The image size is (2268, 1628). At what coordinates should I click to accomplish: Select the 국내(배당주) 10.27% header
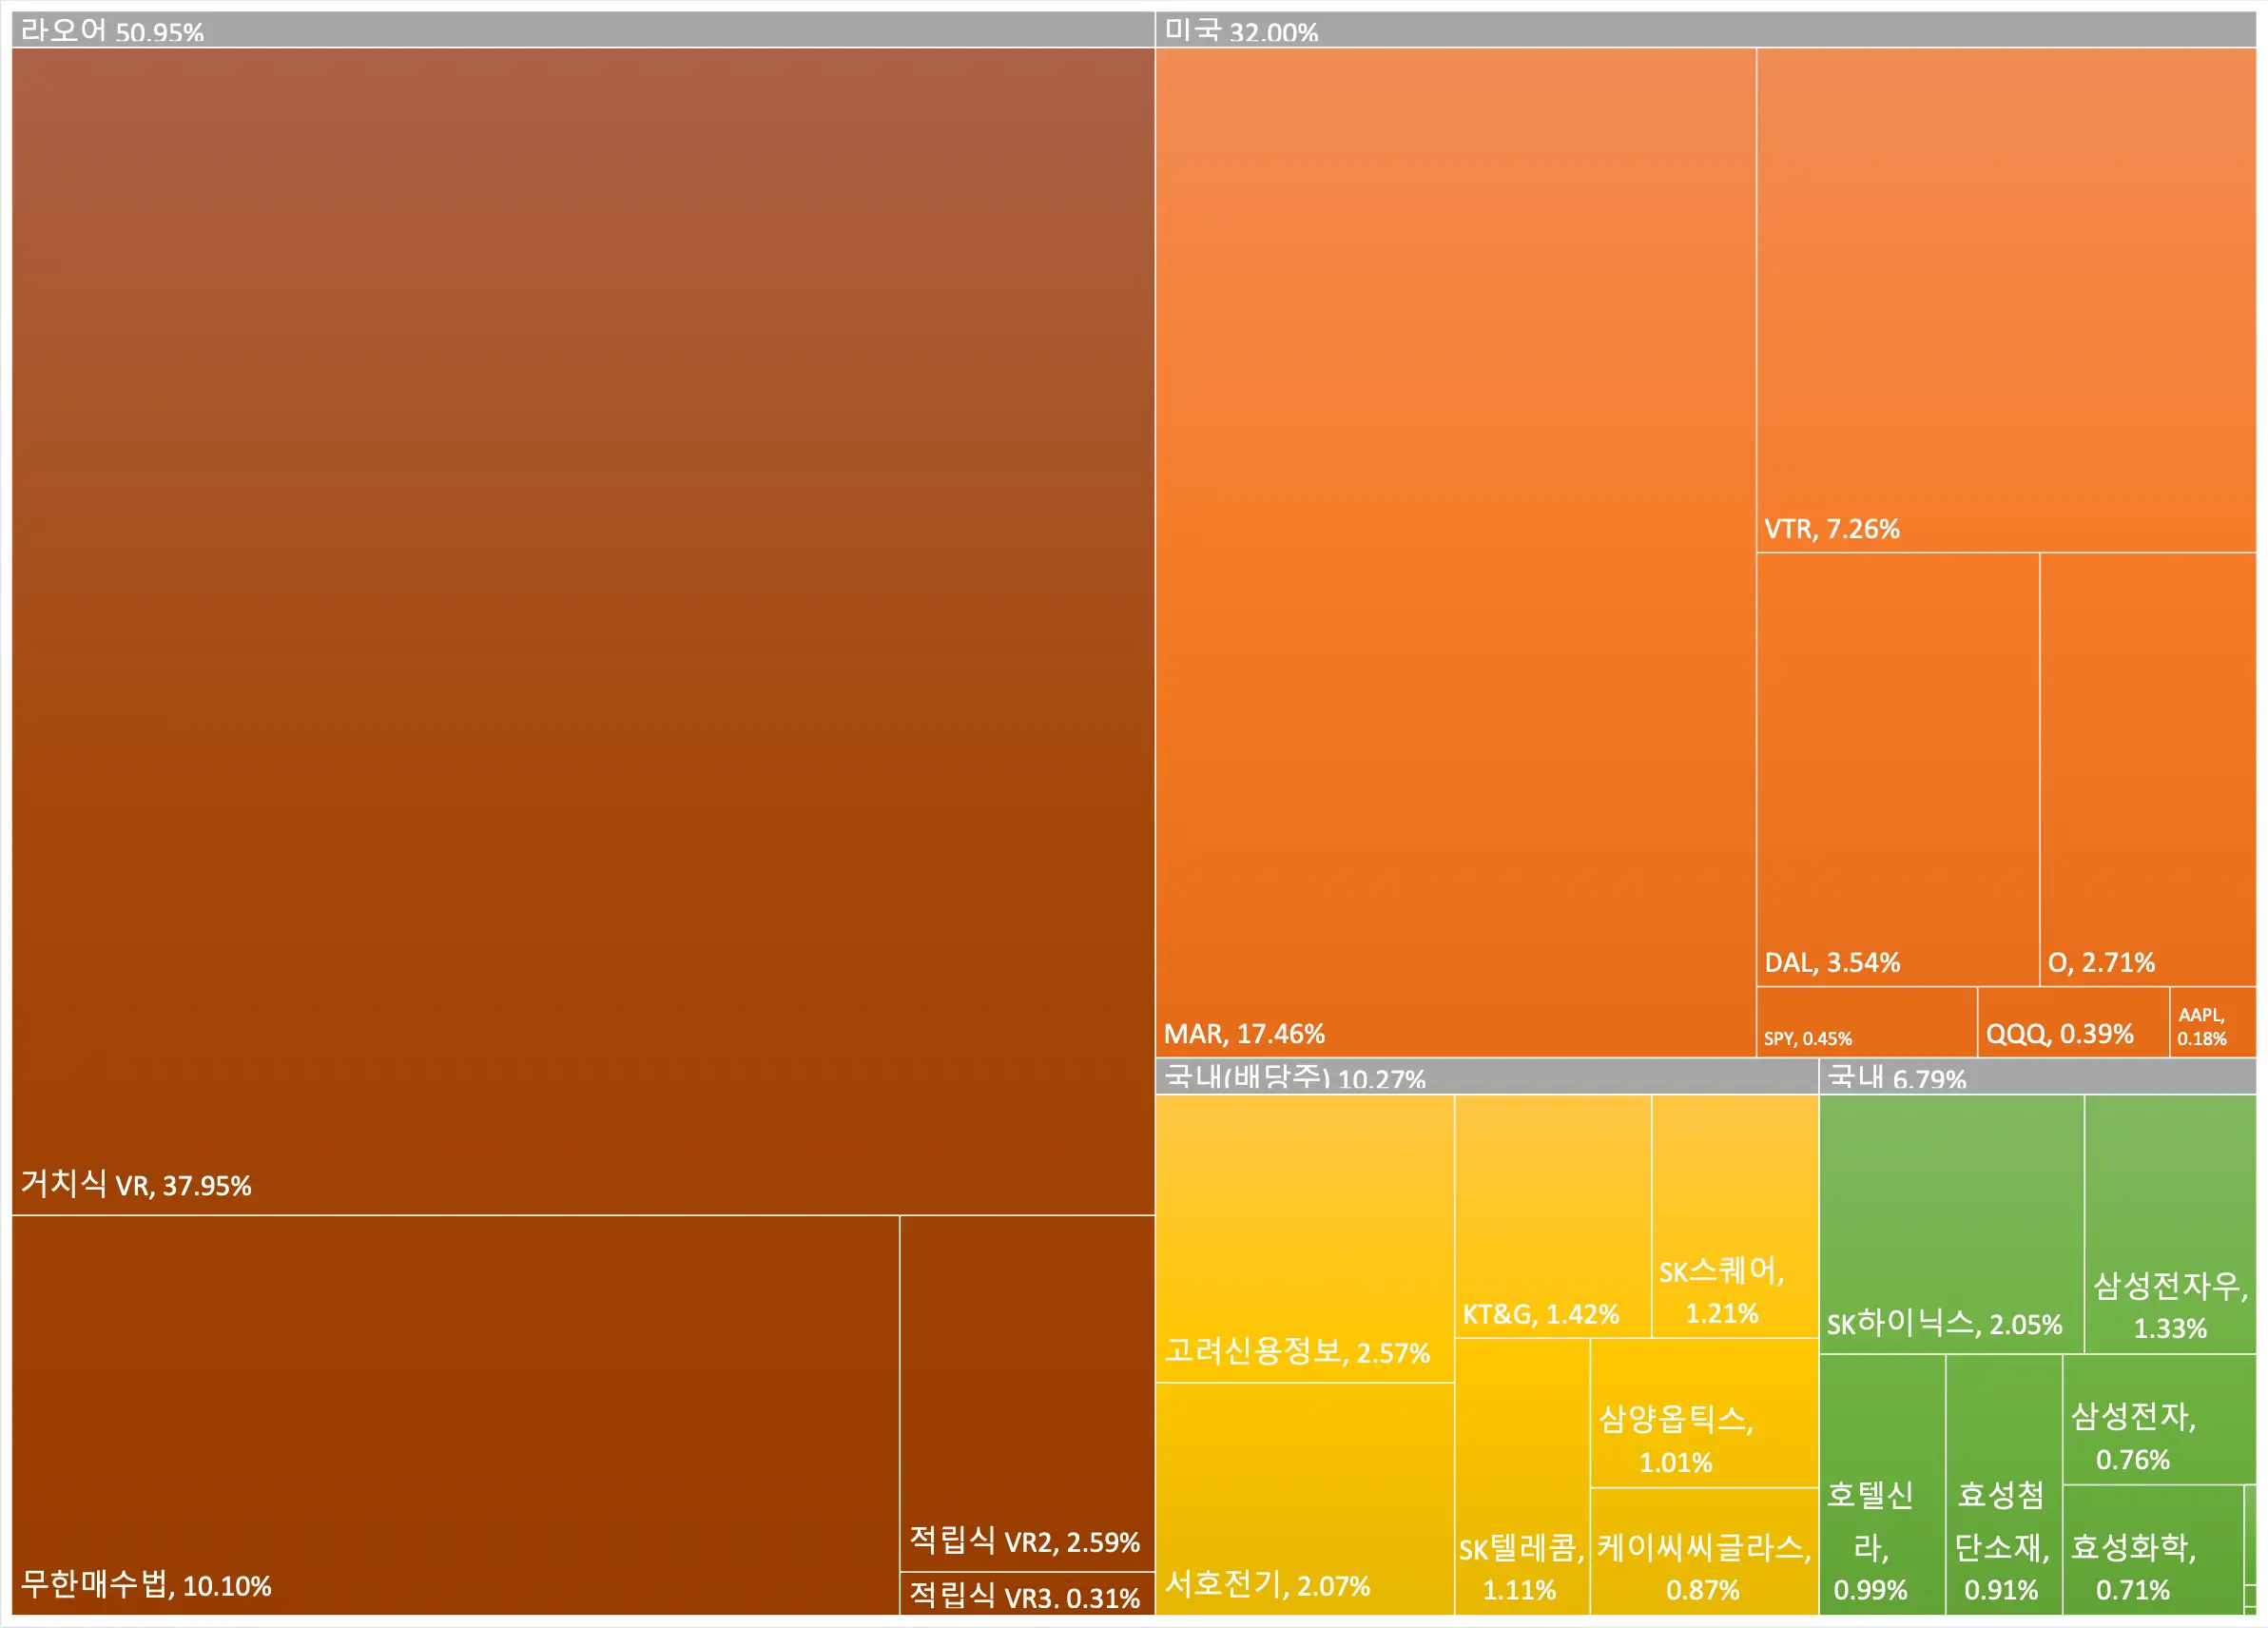(1487, 1076)
